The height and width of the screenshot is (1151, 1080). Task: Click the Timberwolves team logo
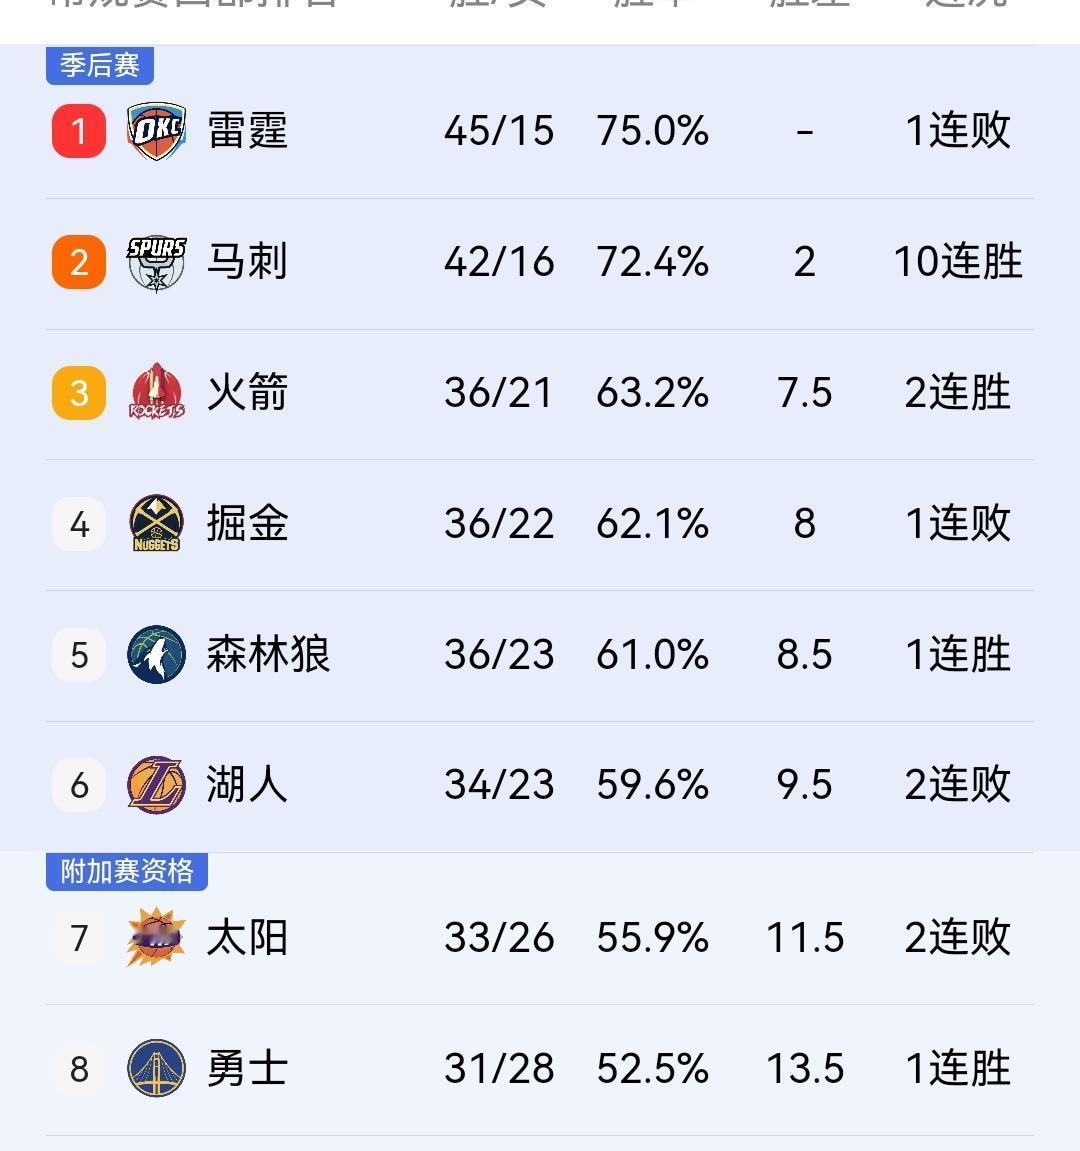tap(155, 655)
